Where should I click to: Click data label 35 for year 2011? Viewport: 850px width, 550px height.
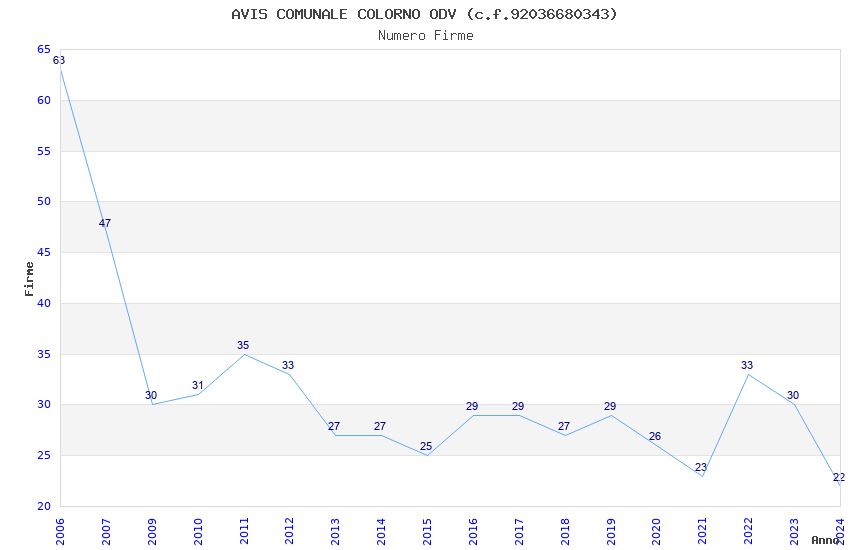pyautogui.click(x=243, y=345)
